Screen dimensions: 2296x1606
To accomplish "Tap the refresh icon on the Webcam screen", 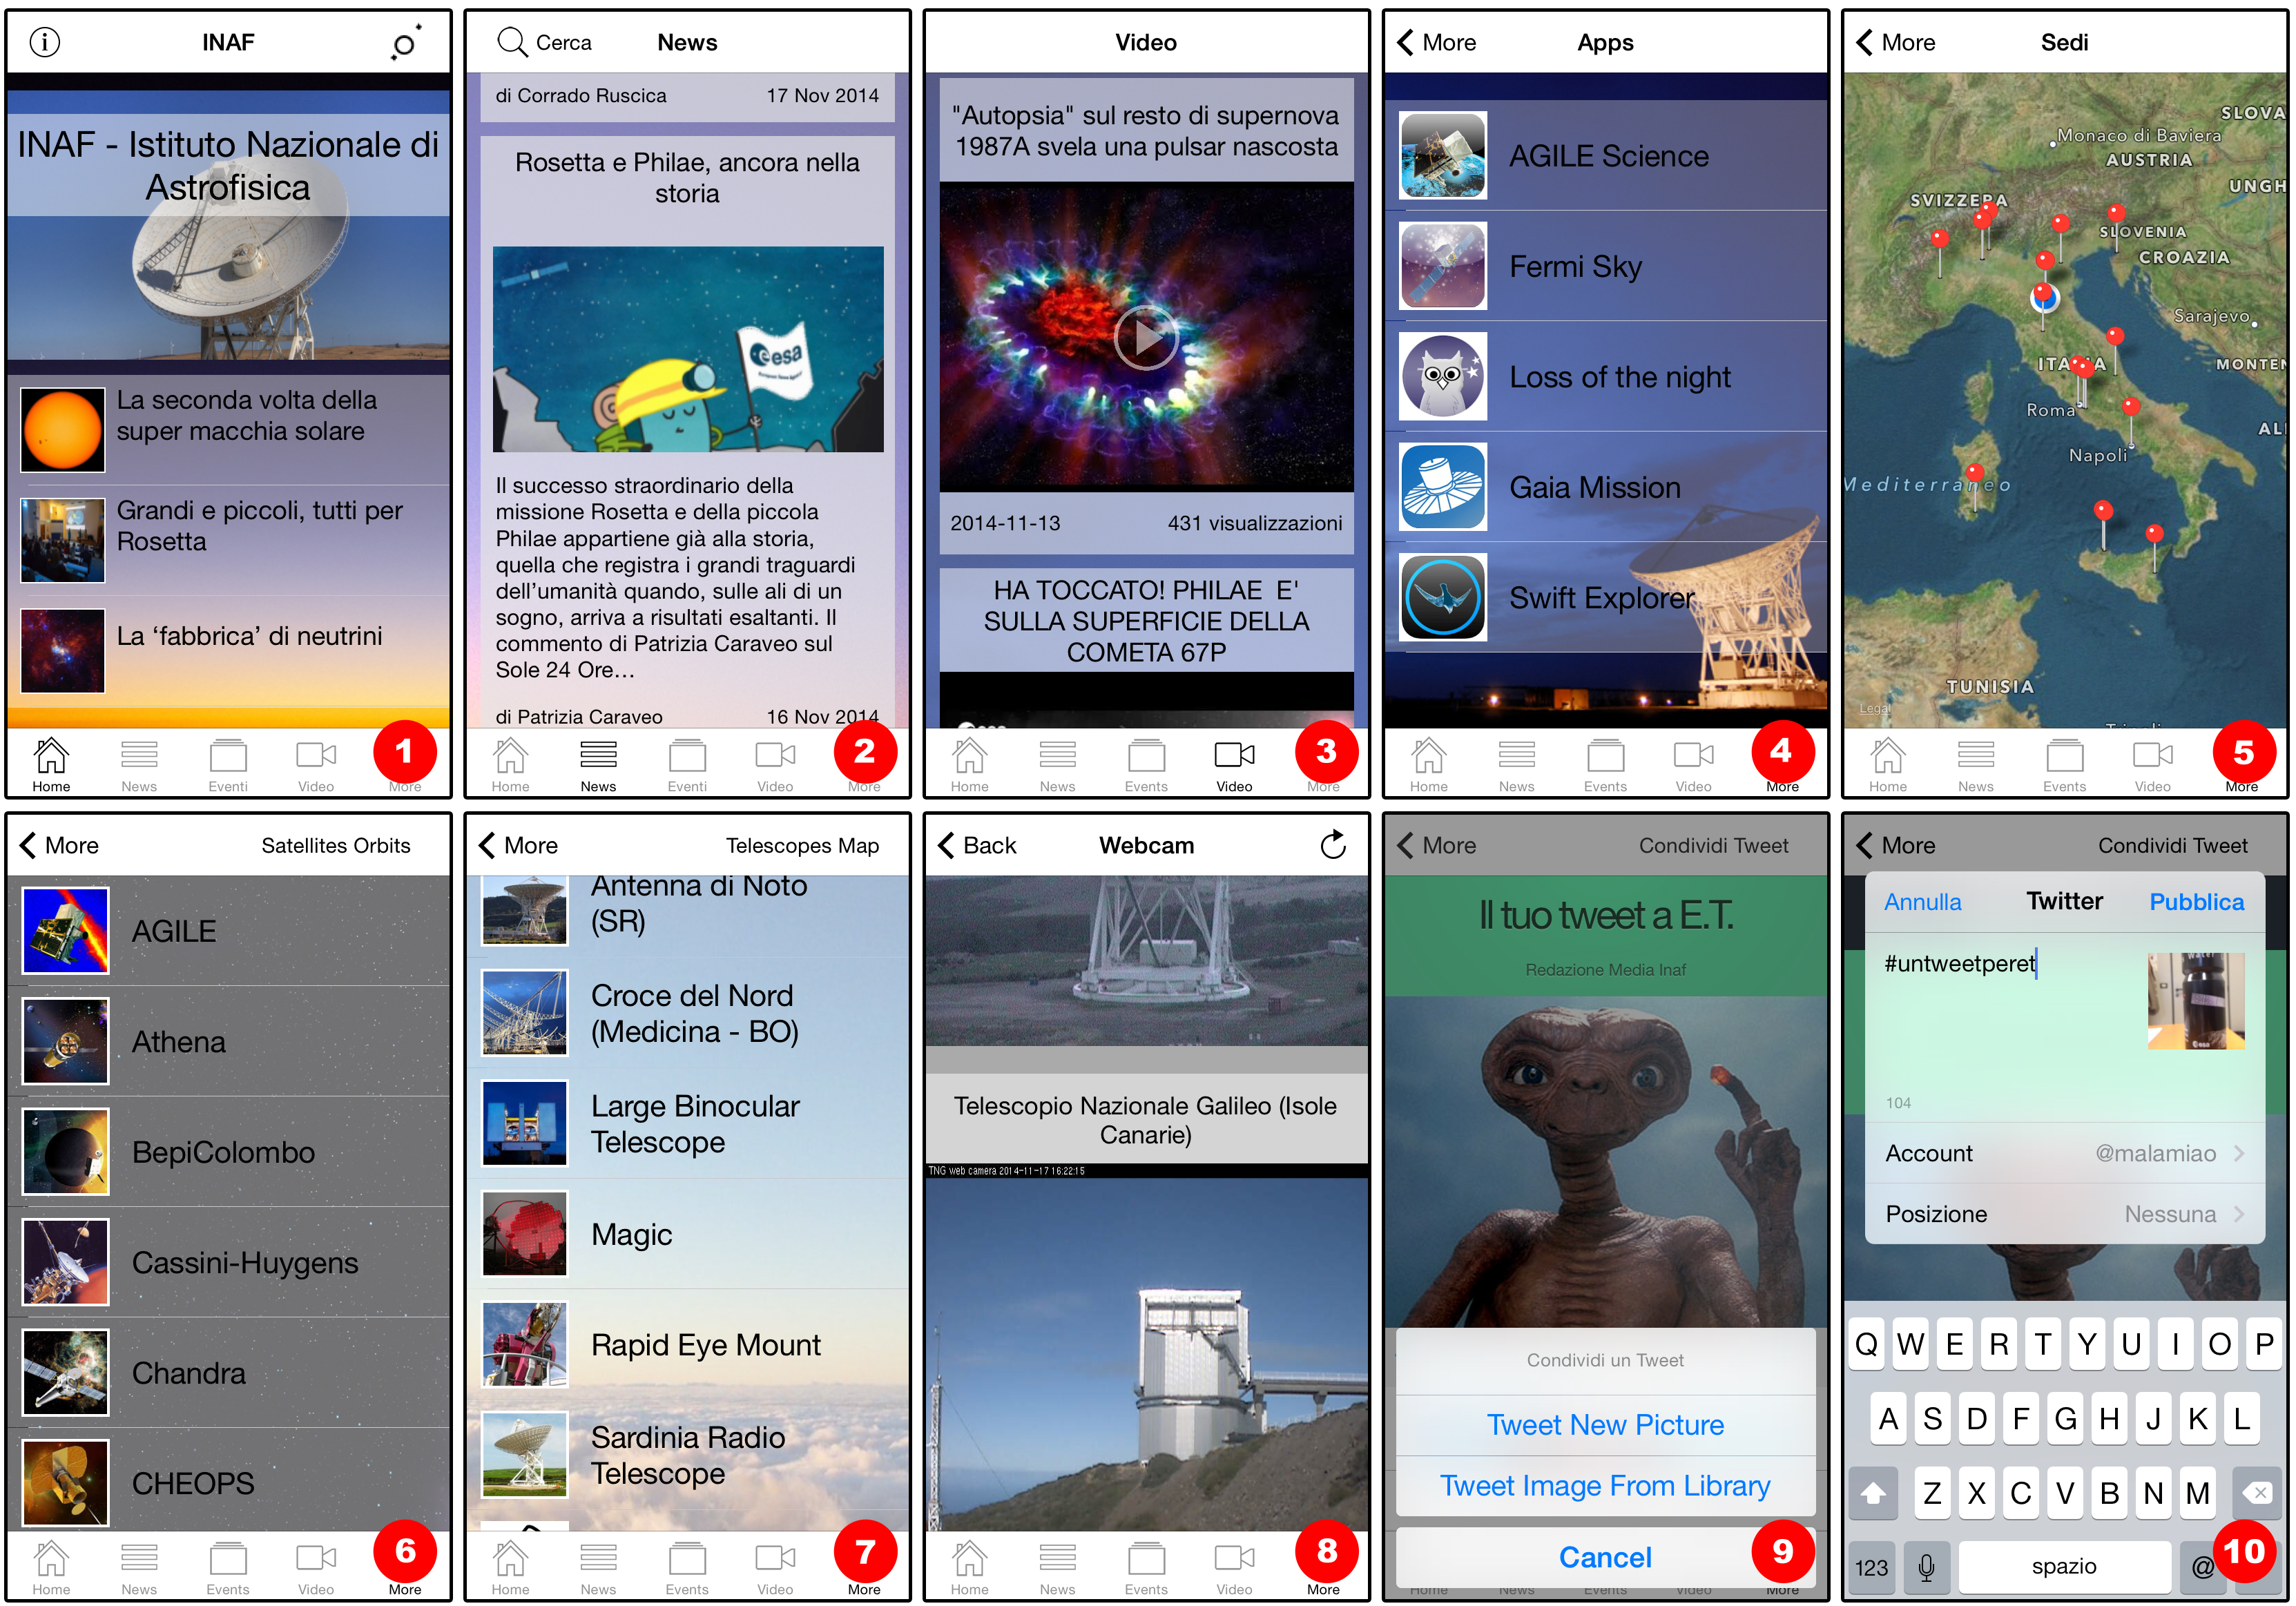I will pos(1333,845).
